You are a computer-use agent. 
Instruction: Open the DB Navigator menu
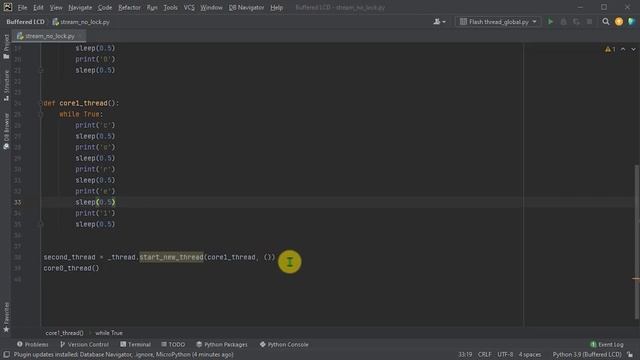tap(246, 7)
